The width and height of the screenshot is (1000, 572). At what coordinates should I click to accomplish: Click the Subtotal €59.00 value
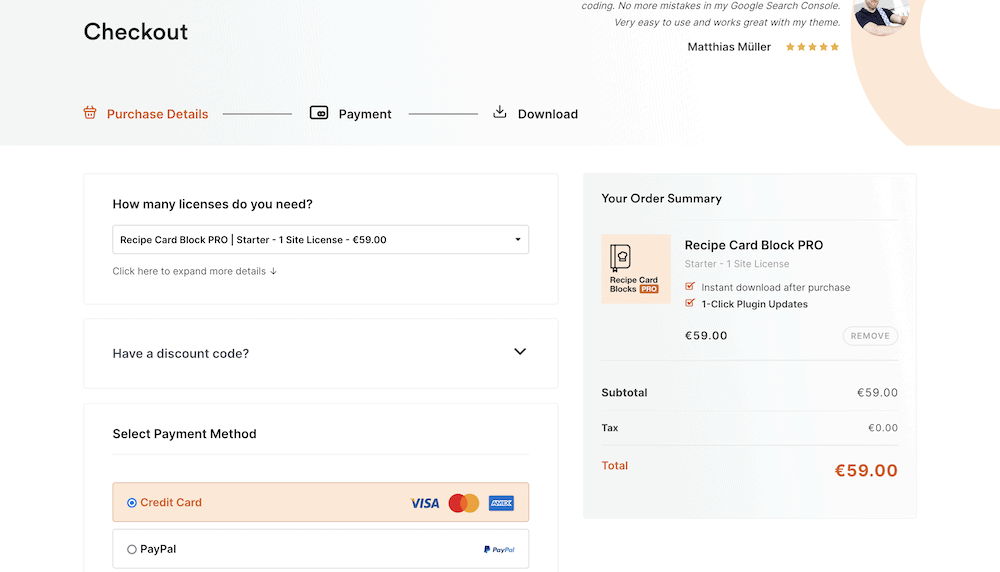point(877,393)
